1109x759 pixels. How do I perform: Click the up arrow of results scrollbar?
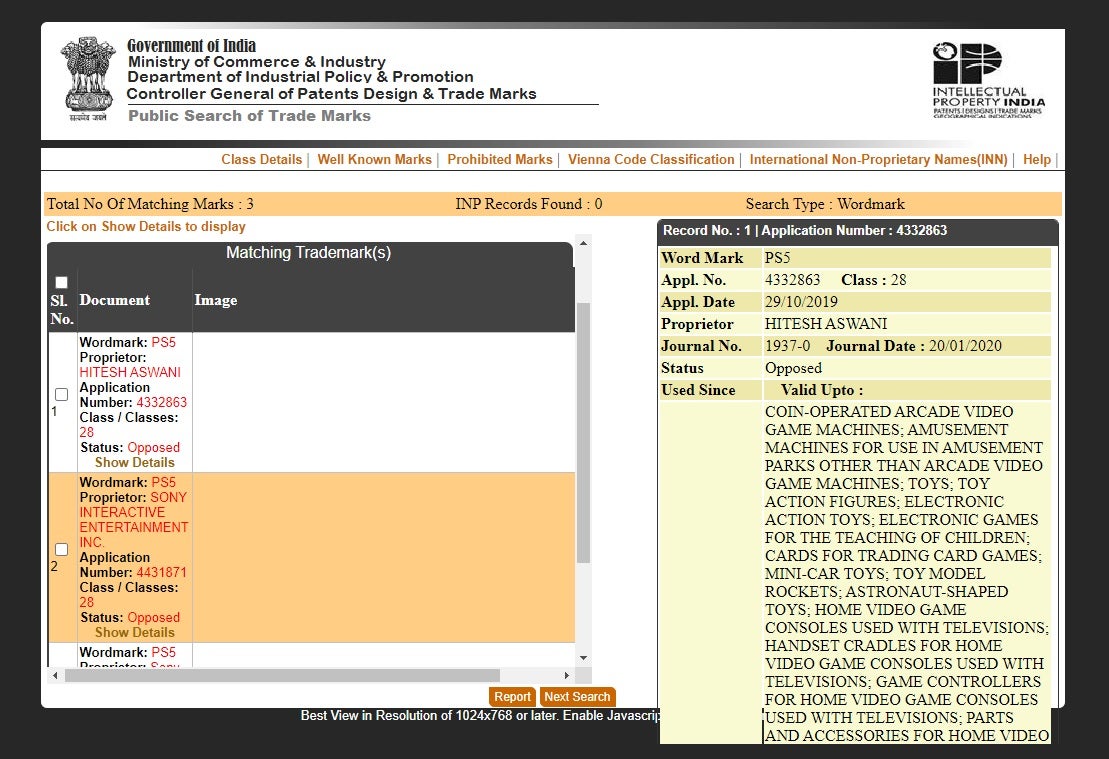tap(583, 243)
